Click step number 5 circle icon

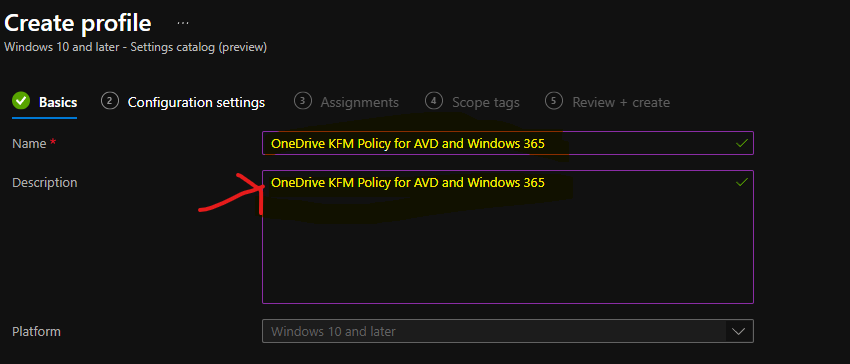click(554, 101)
